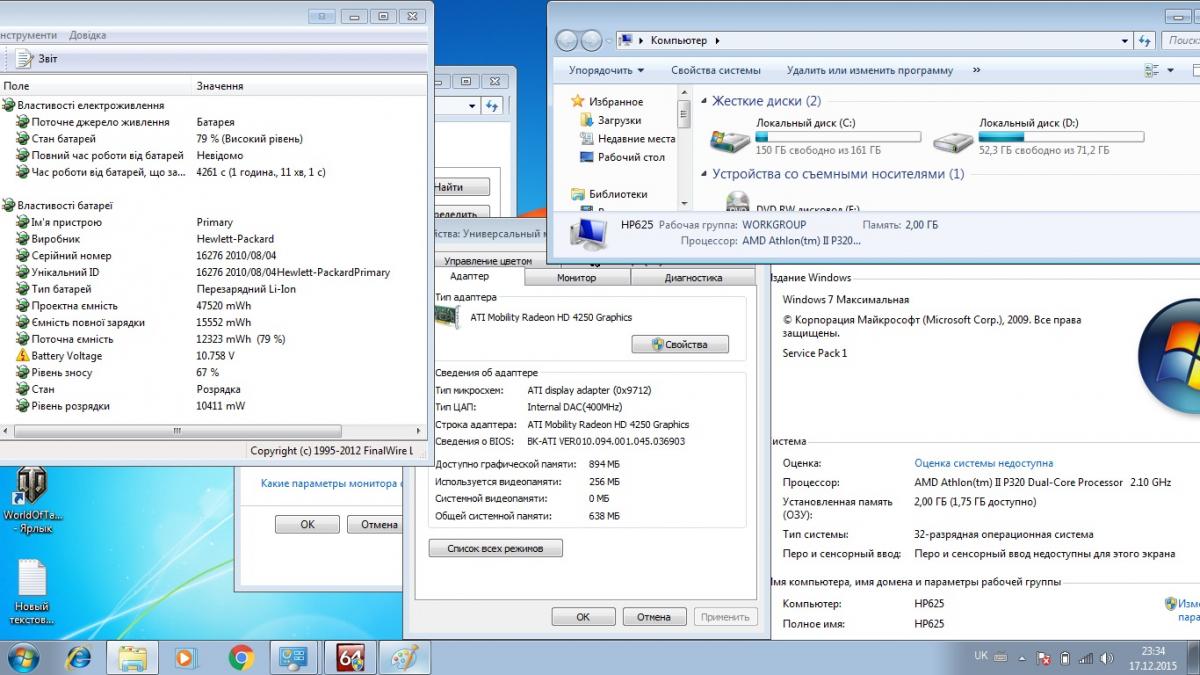This screenshot has width=1200, height=675.
Task: Open the Windows Start menu
Action: (22, 657)
